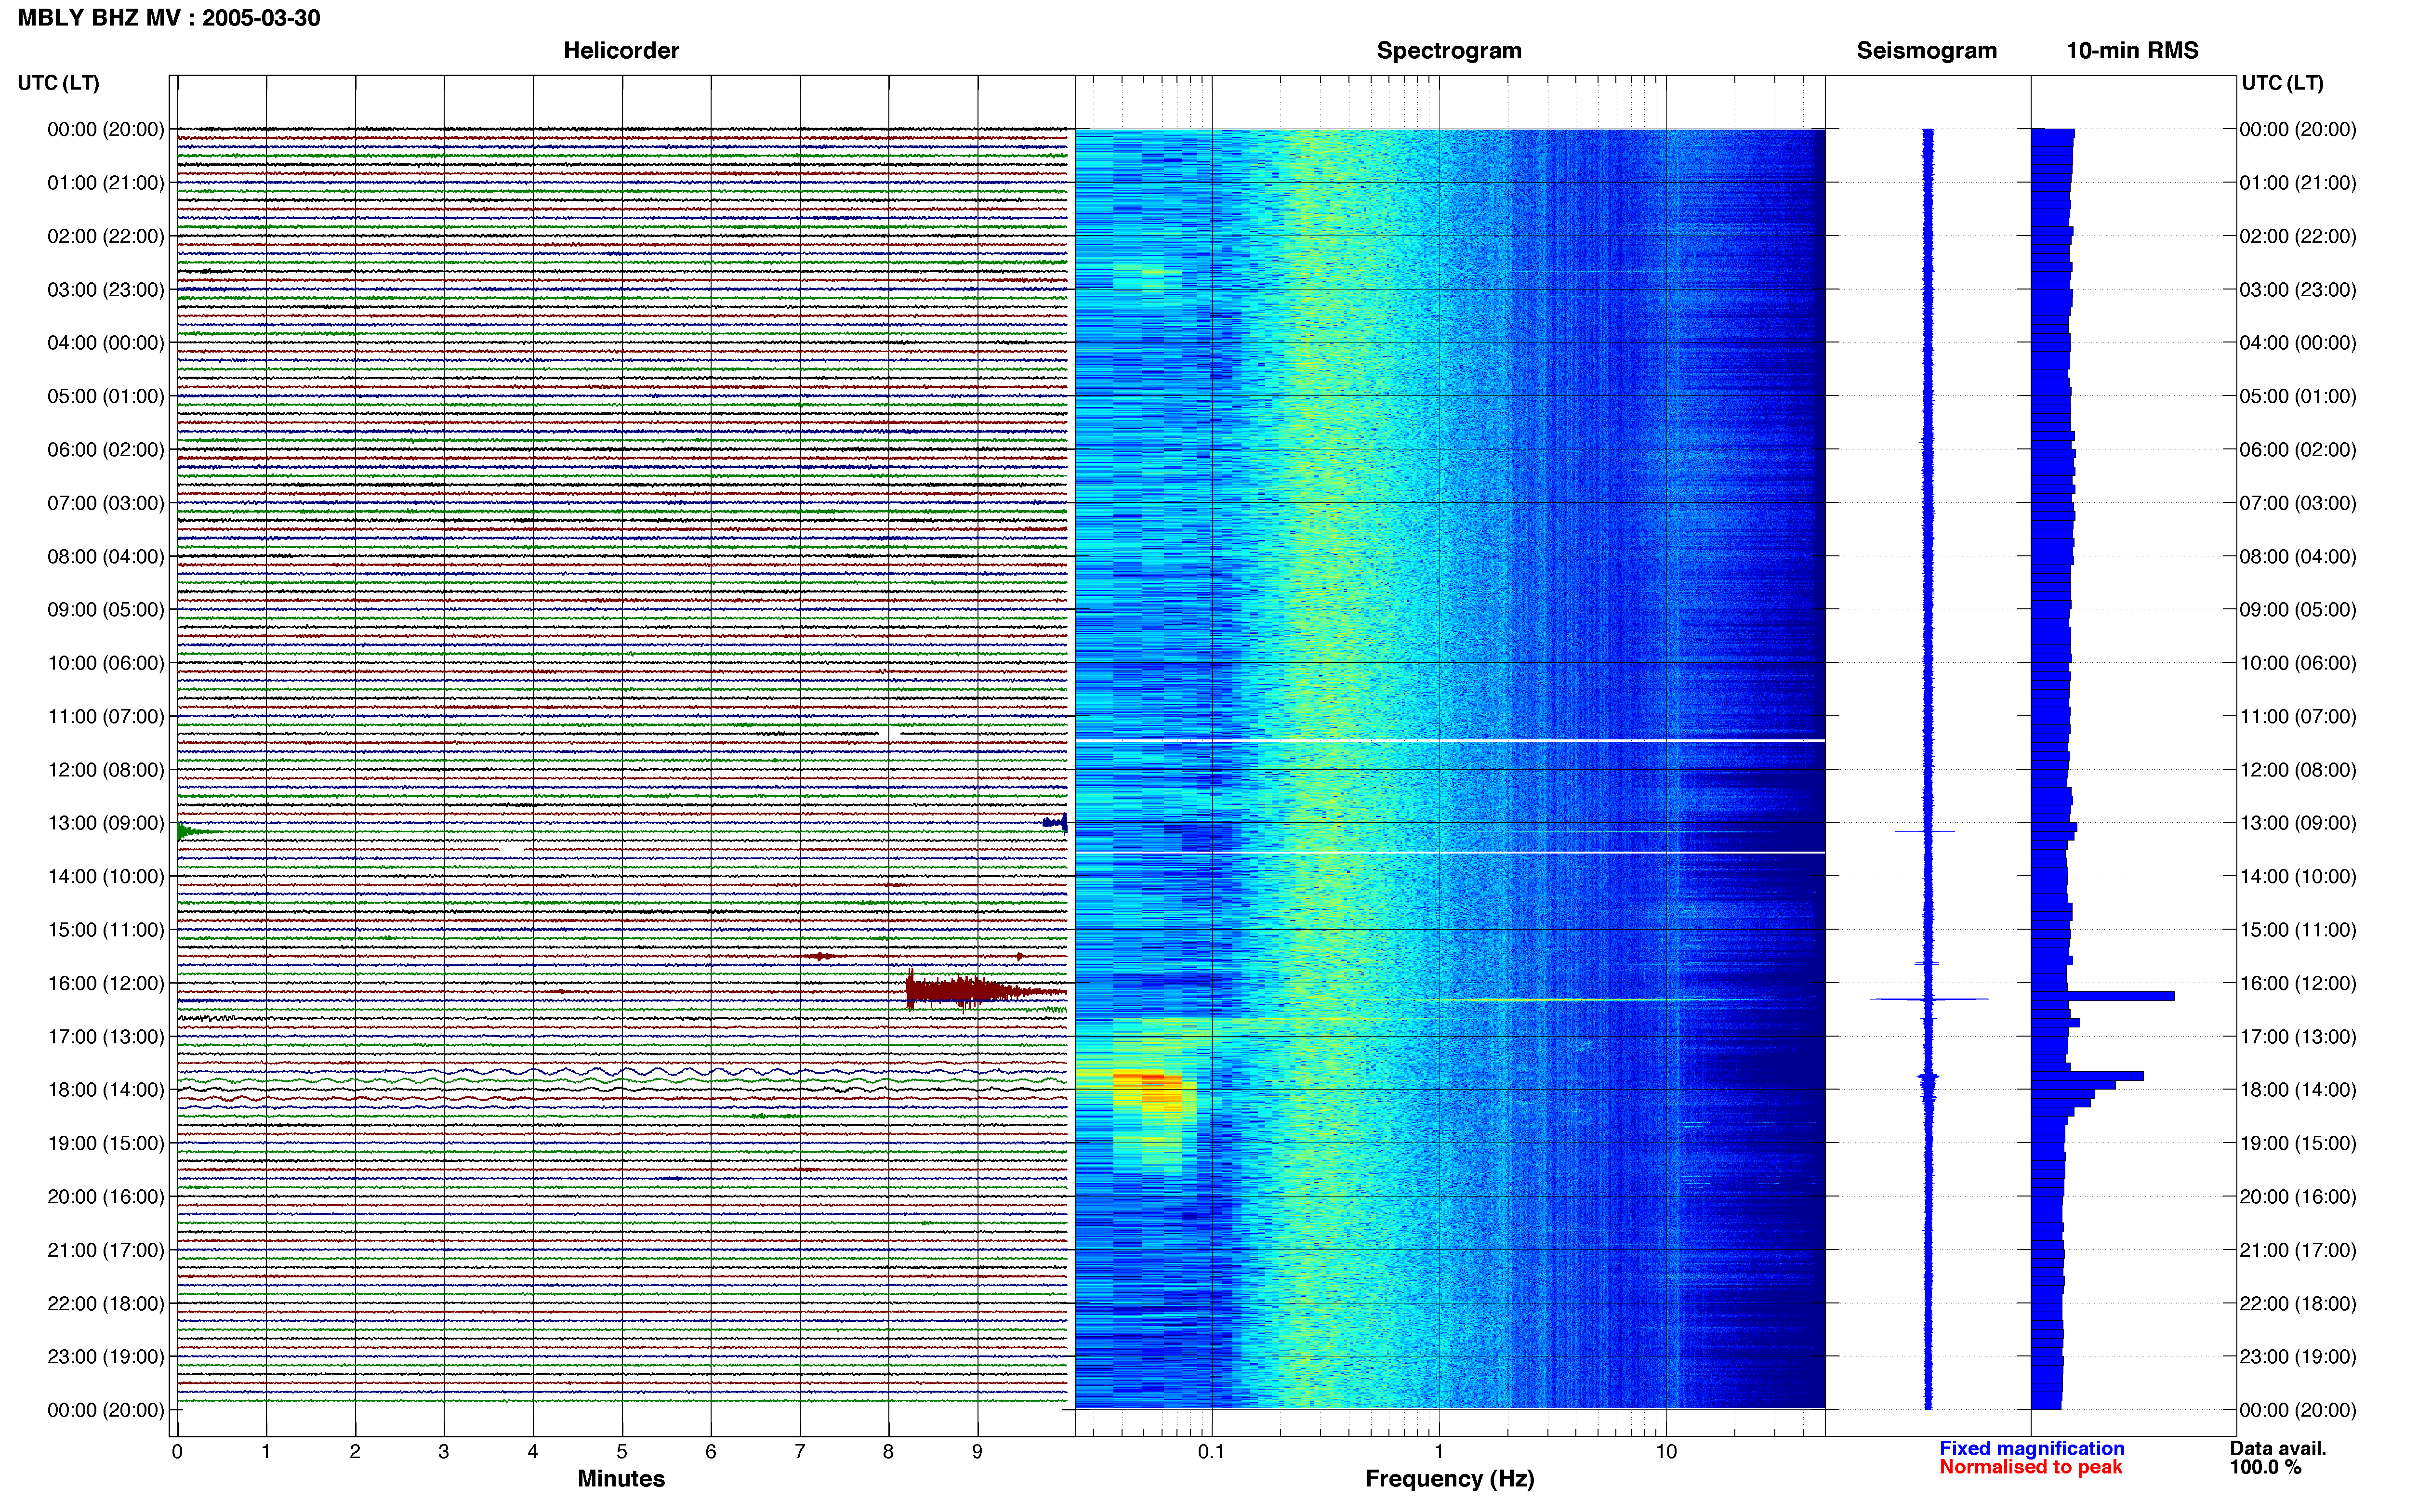Click left time label '22:00 (18:00)'
Screen dimensions: 2418x1512
(106, 1303)
